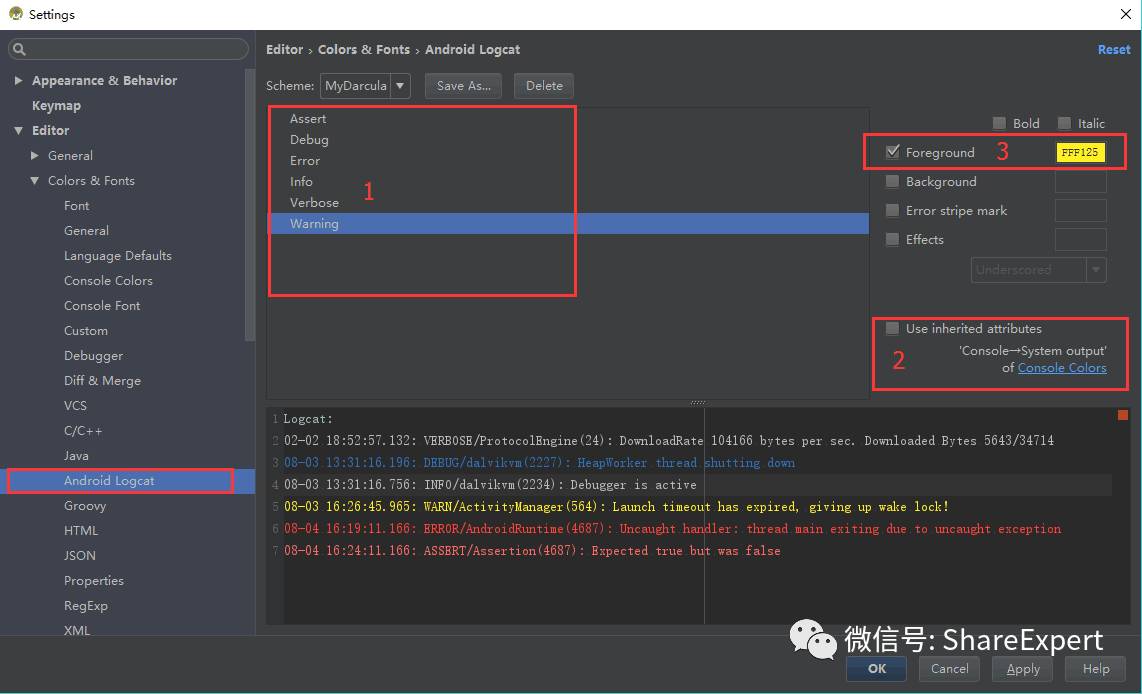1142x694 pixels.
Task: Click the Reset link
Action: pyautogui.click(x=1114, y=50)
